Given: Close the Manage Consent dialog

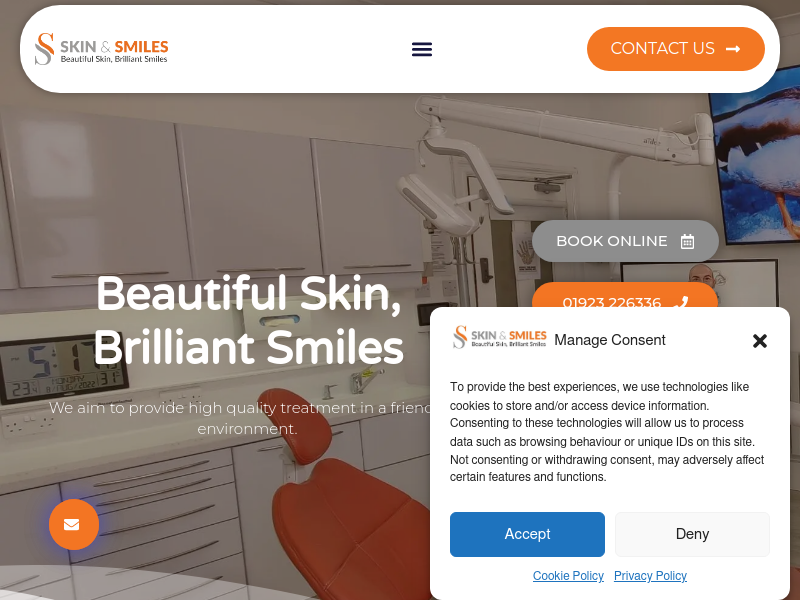Looking at the screenshot, I should 760,341.
